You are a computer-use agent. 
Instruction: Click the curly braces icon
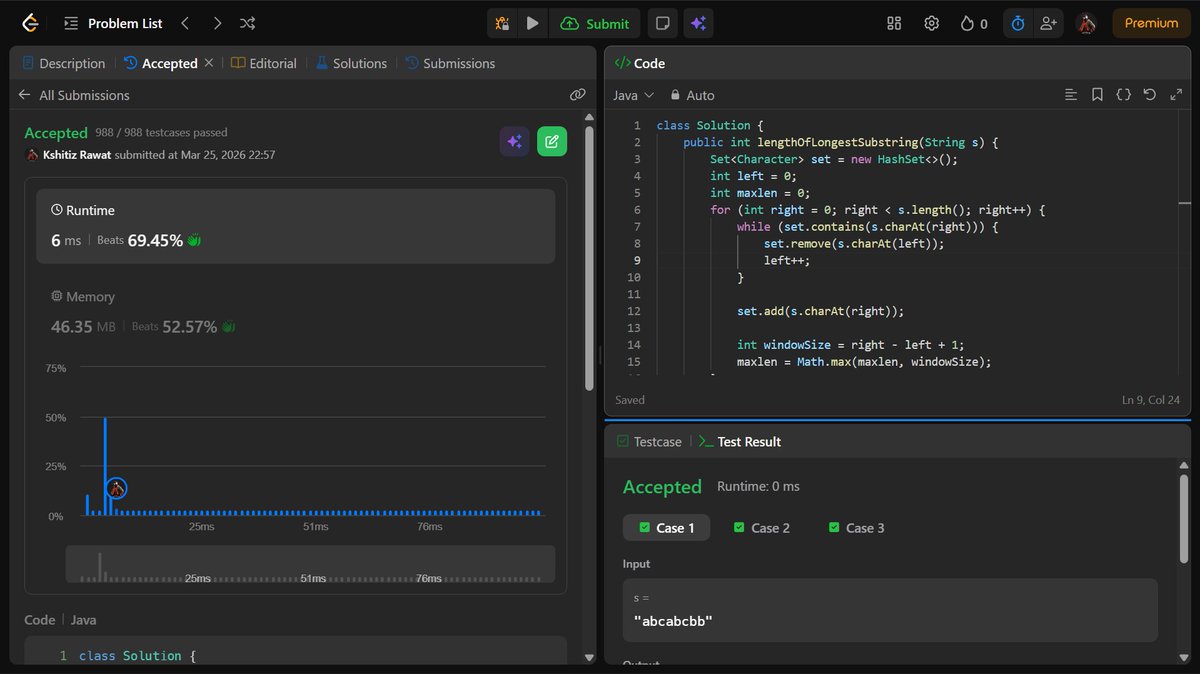(1123, 95)
